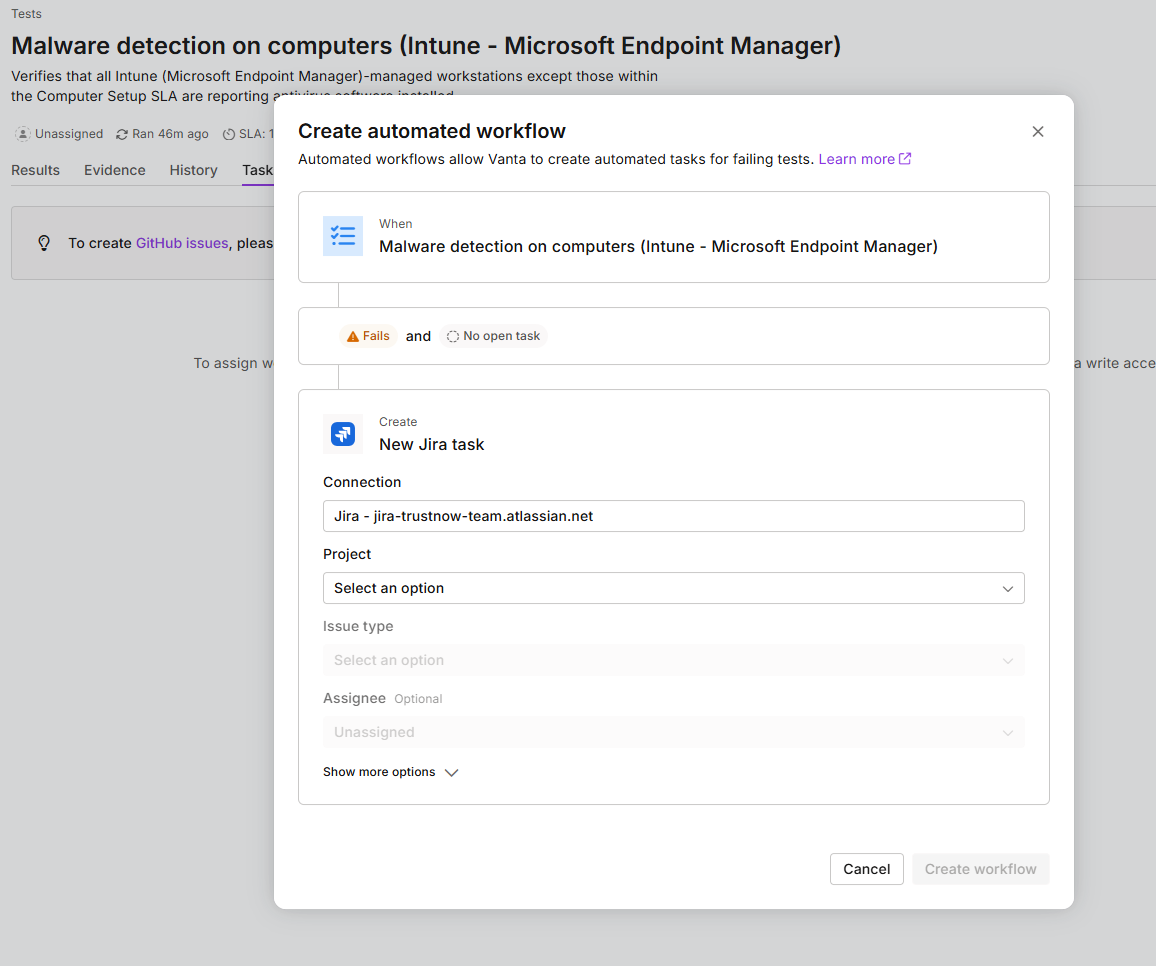This screenshot has width=1156, height=966.
Task: Click the Connection input field
Action: 673,516
